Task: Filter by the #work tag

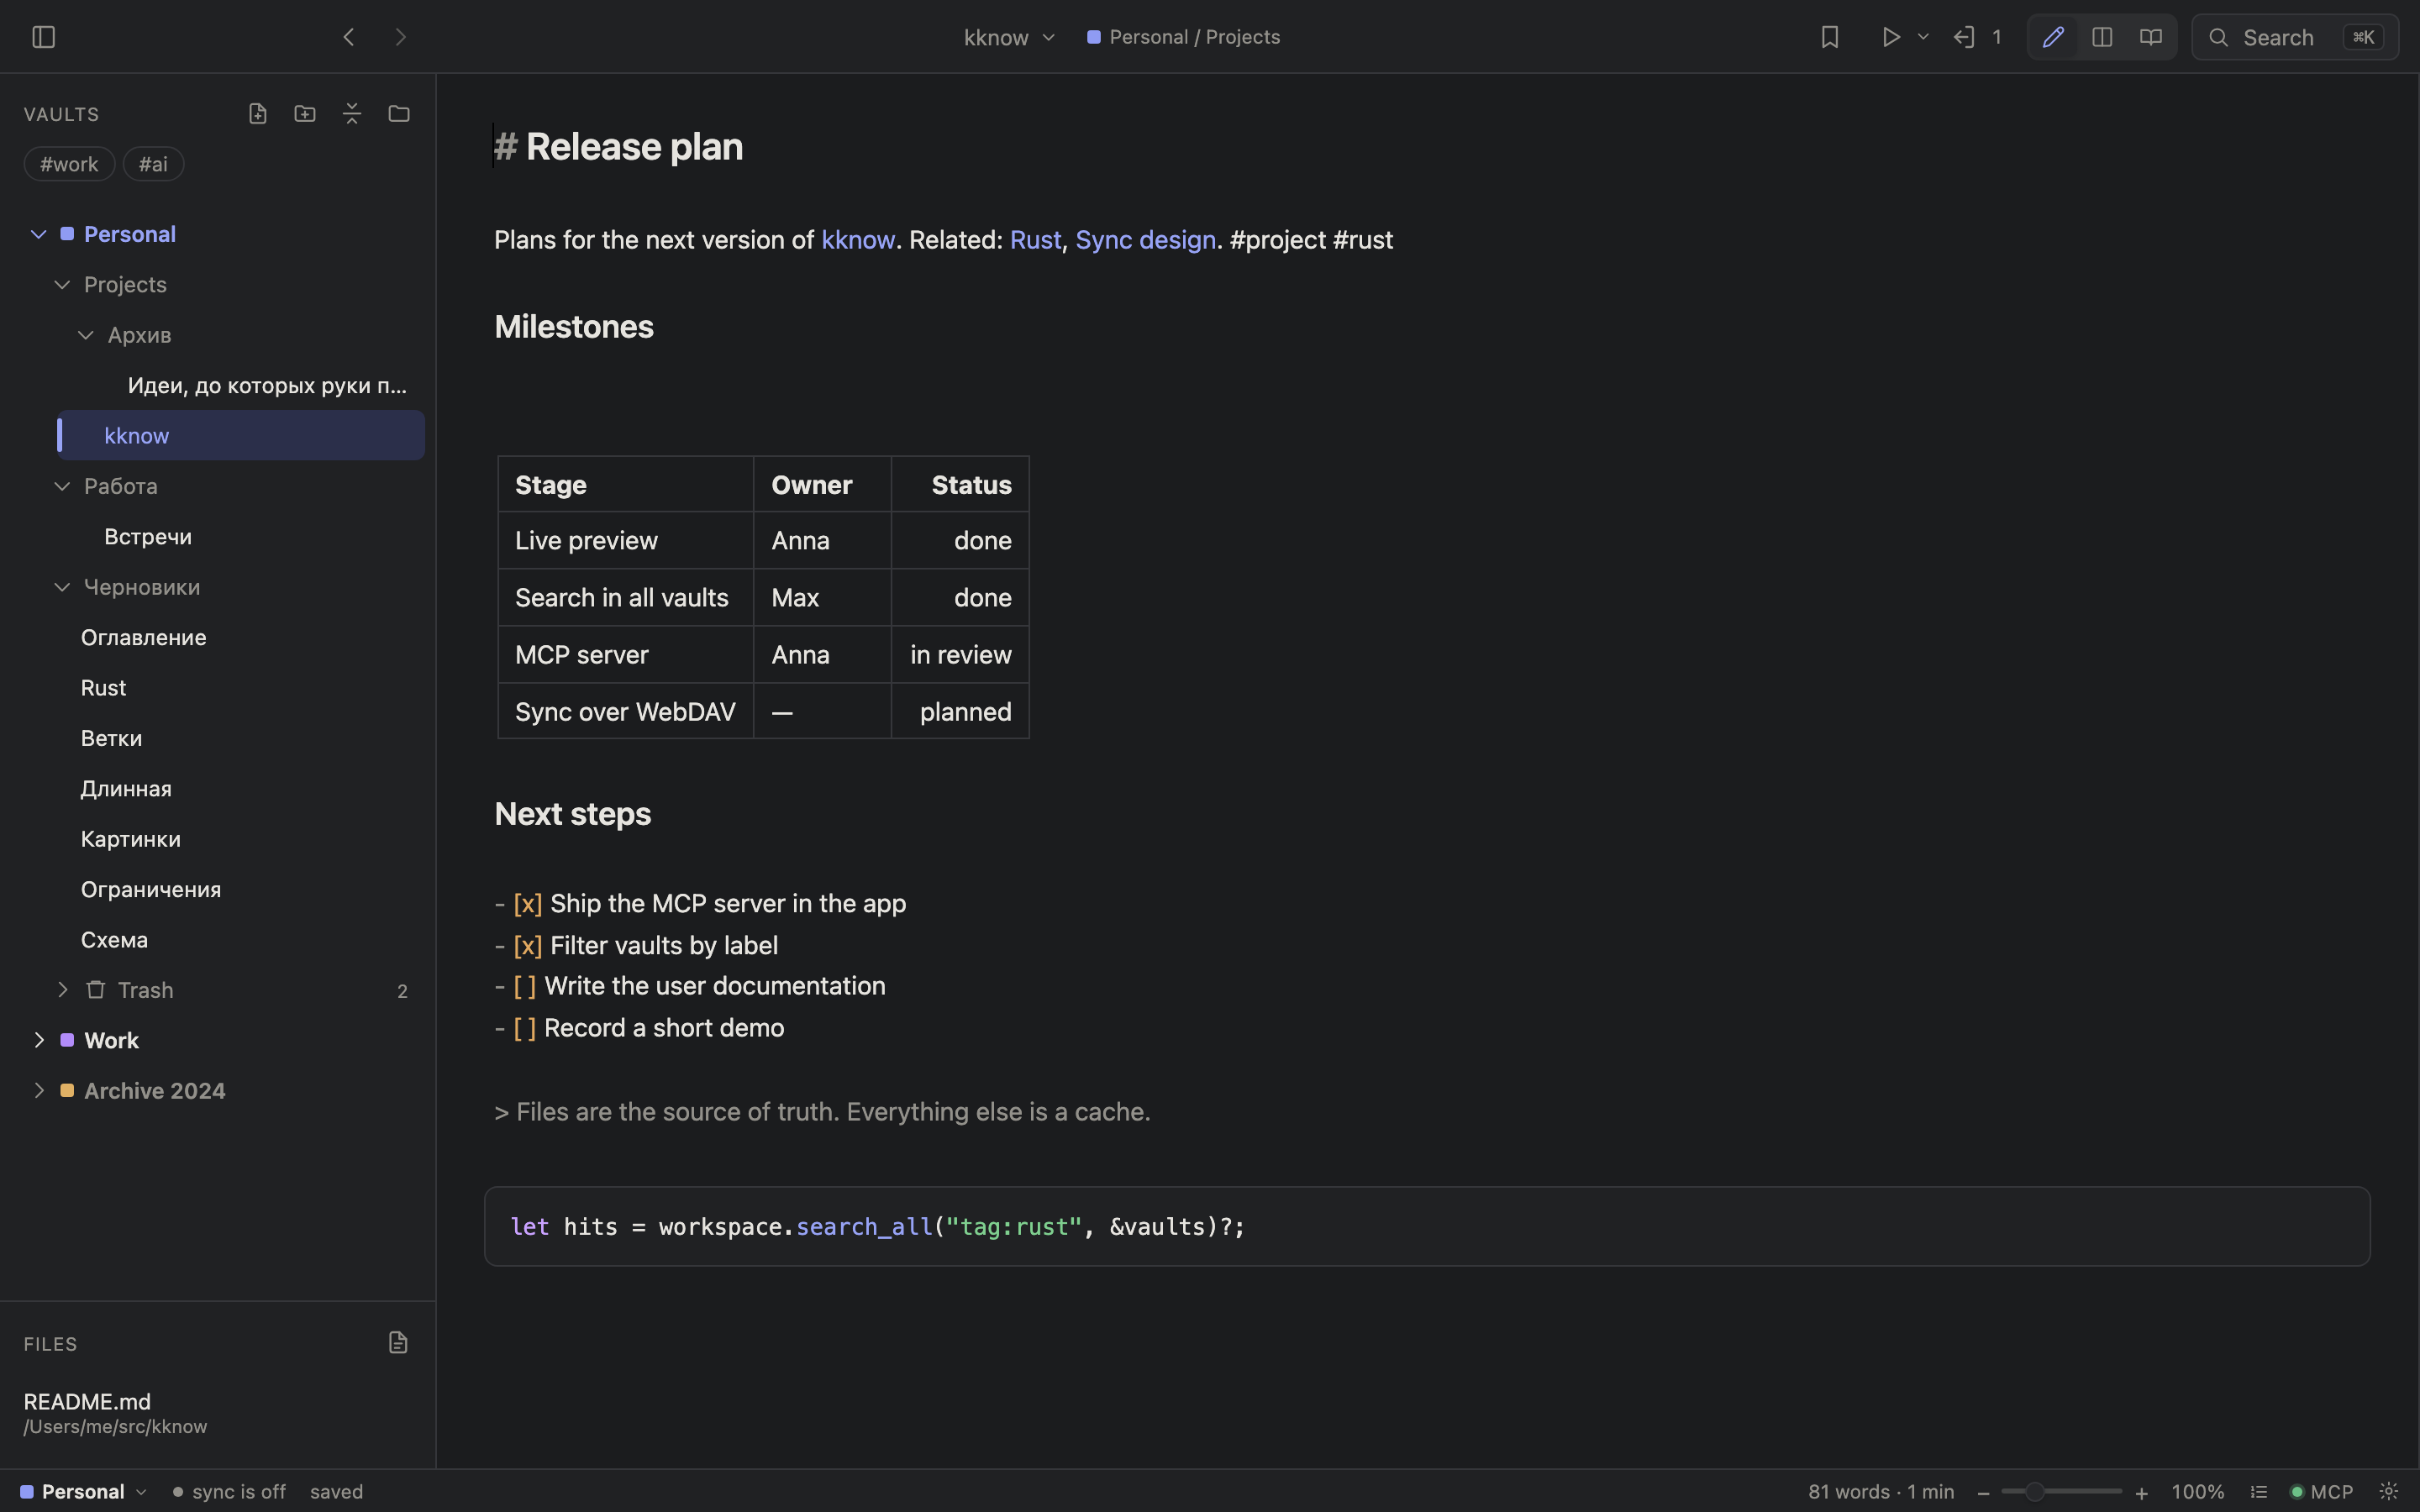Action: click(x=69, y=164)
